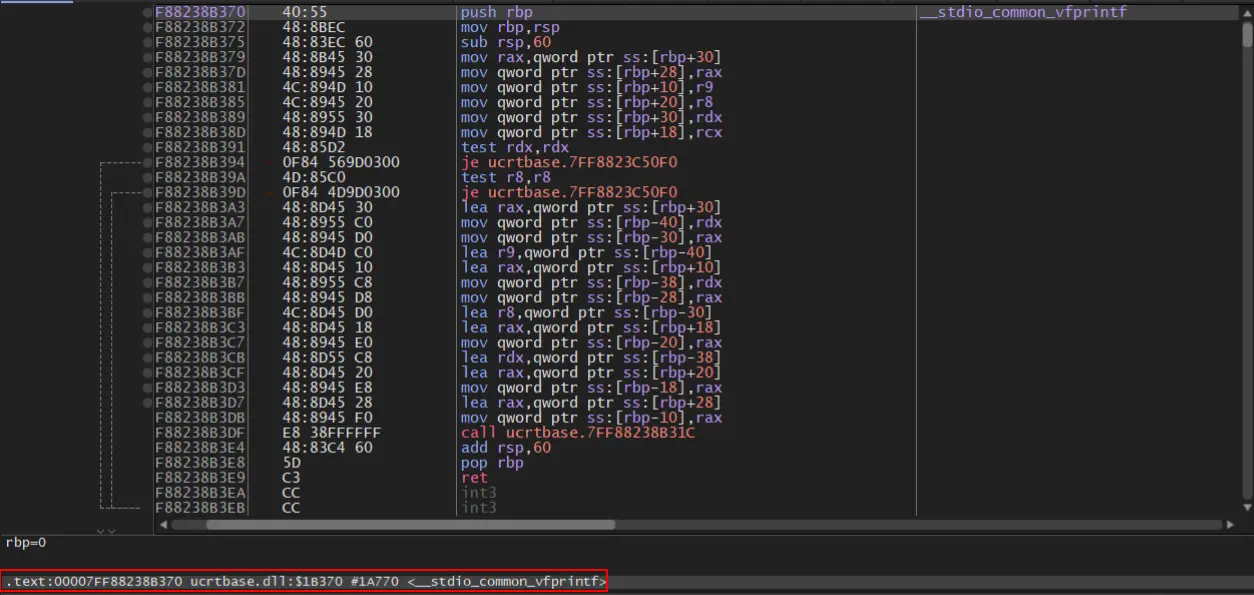The height and width of the screenshot is (595, 1254).
Task: Click the status bar address ".text:00007FF88238B370"
Action: pyautogui.click(x=94, y=581)
